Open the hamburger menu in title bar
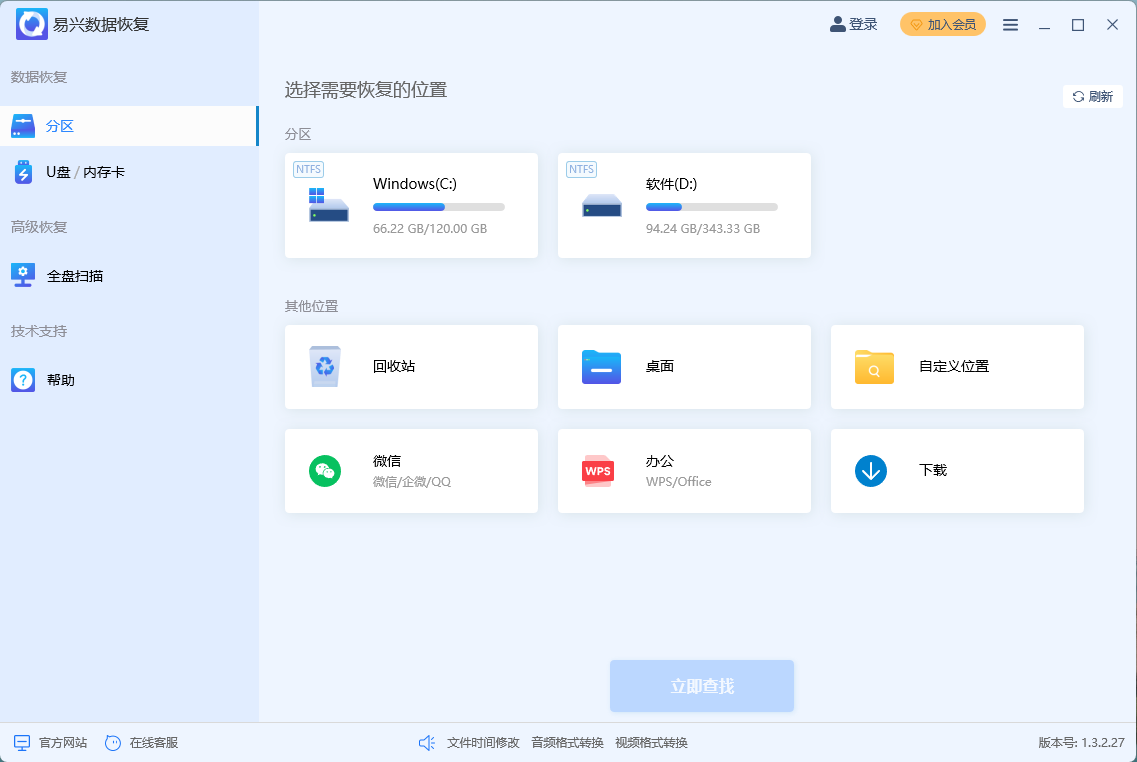 pyautogui.click(x=1011, y=25)
